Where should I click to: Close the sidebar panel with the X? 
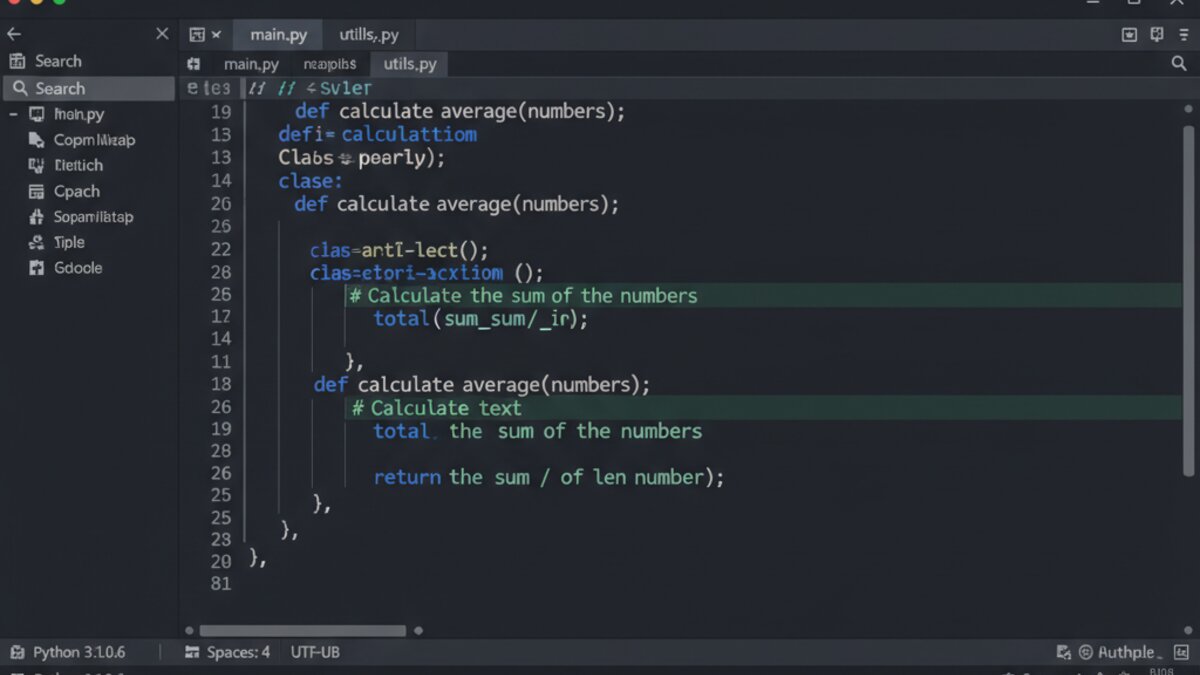pyautogui.click(x=162, y=34)
